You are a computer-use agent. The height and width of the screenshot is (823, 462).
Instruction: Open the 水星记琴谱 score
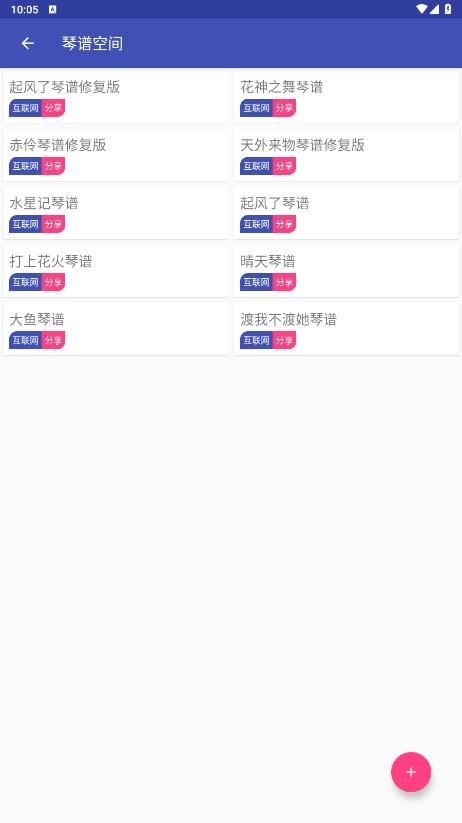pyautogui.click(x=116, y=213)
